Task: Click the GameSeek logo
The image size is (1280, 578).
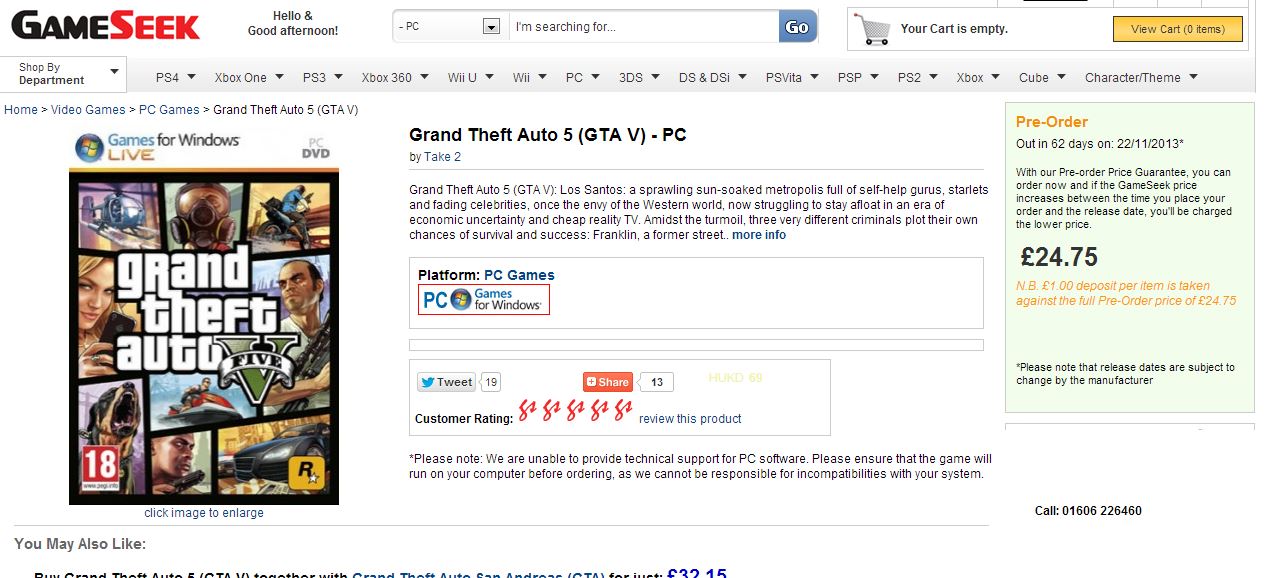Action: pos(106,25)
